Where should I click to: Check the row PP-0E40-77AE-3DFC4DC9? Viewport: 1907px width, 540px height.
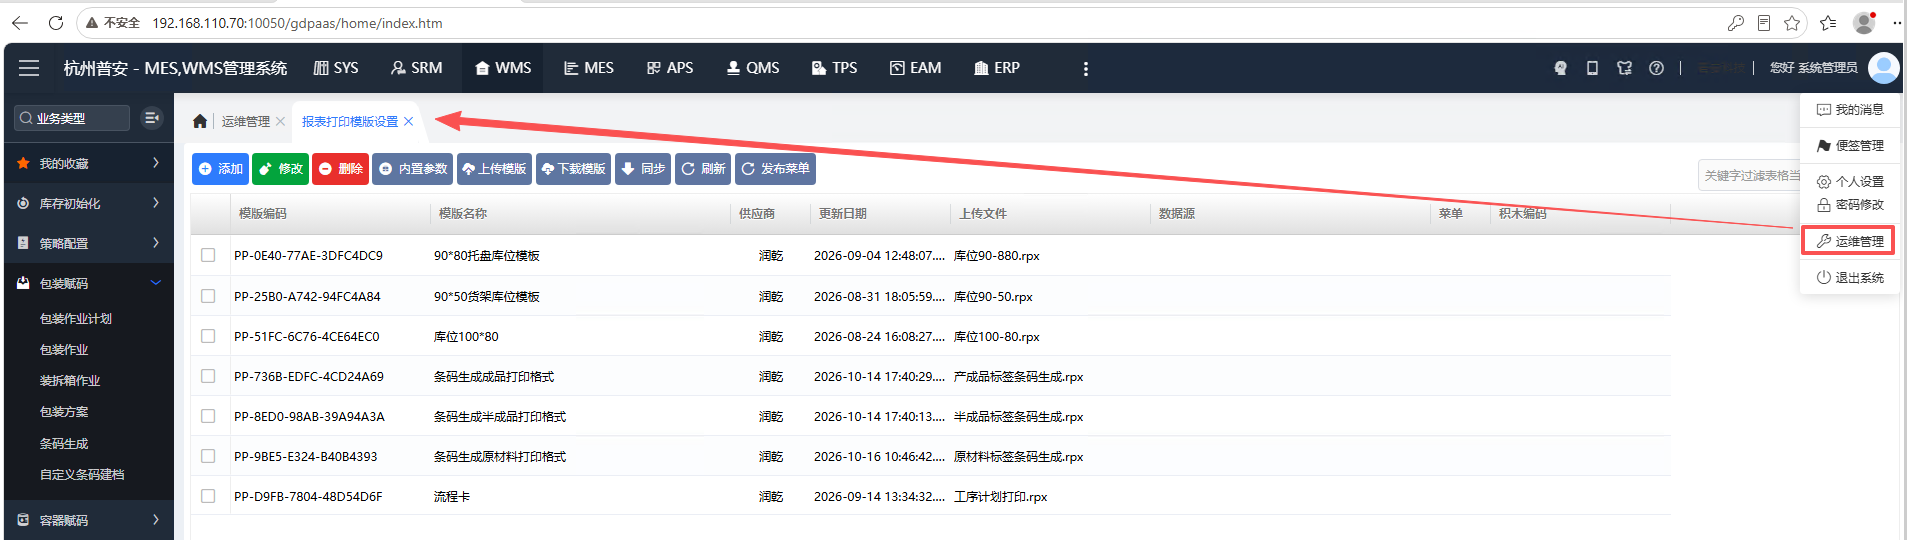[208, 255]
